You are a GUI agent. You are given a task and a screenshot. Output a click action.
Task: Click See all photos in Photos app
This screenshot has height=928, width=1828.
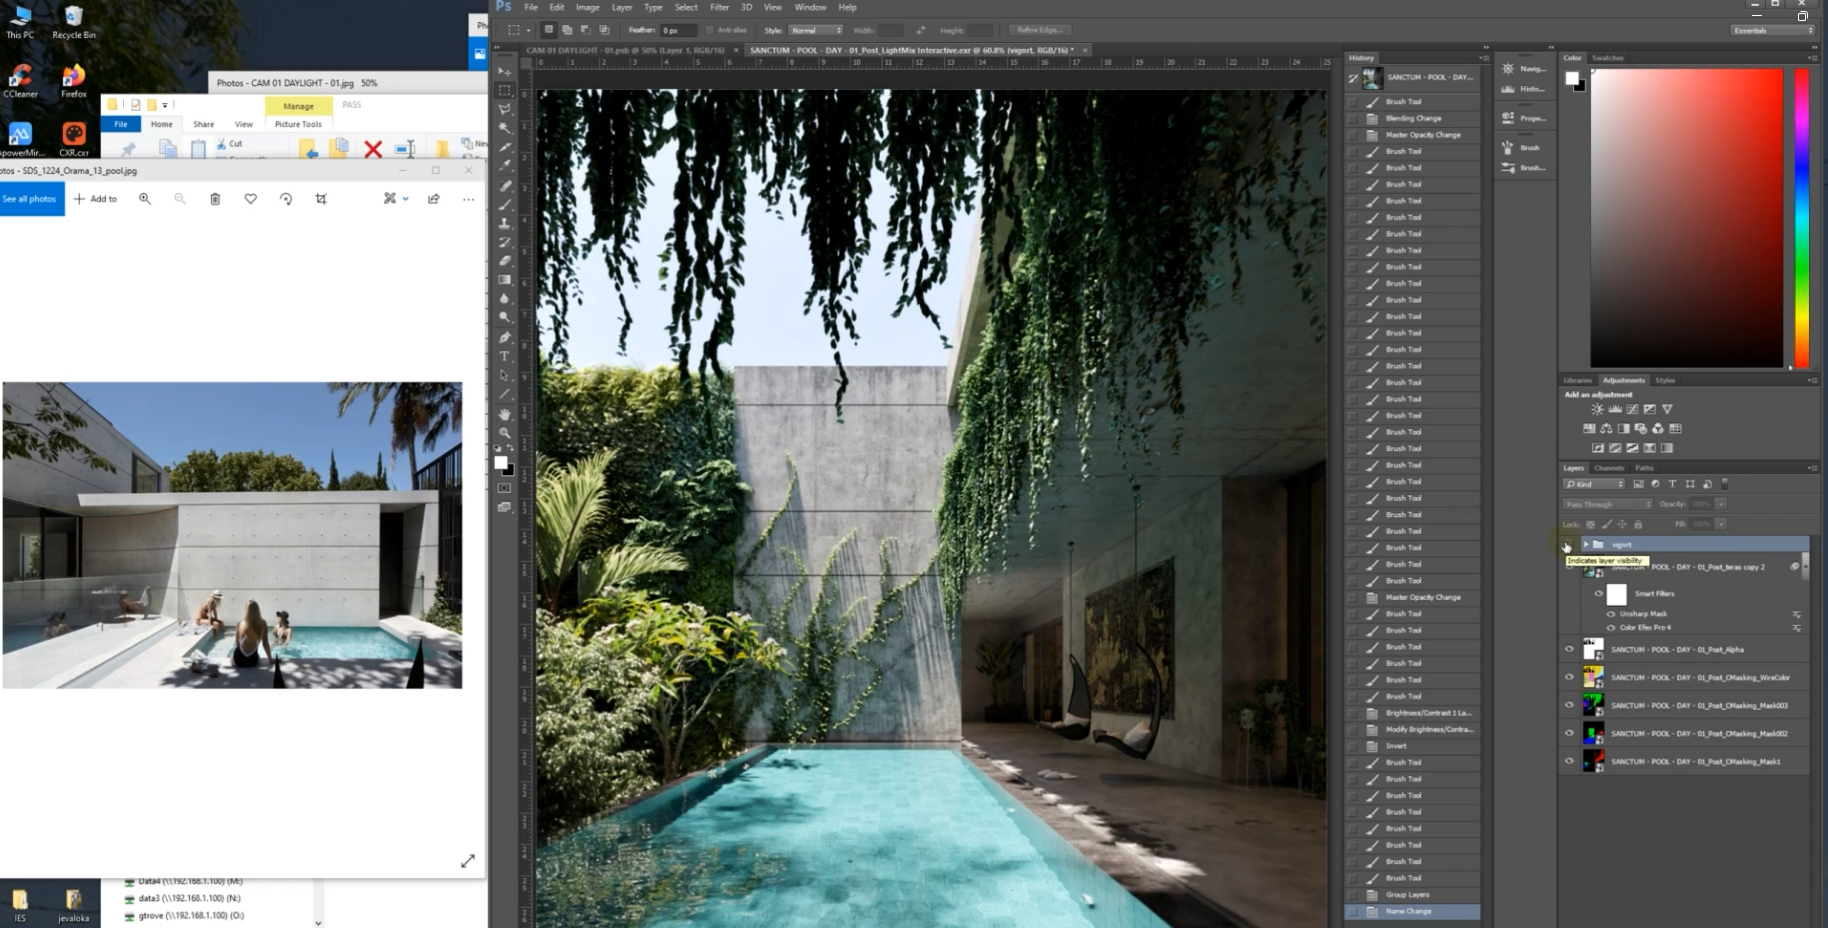pyautogui.click(x=31, y=198)
